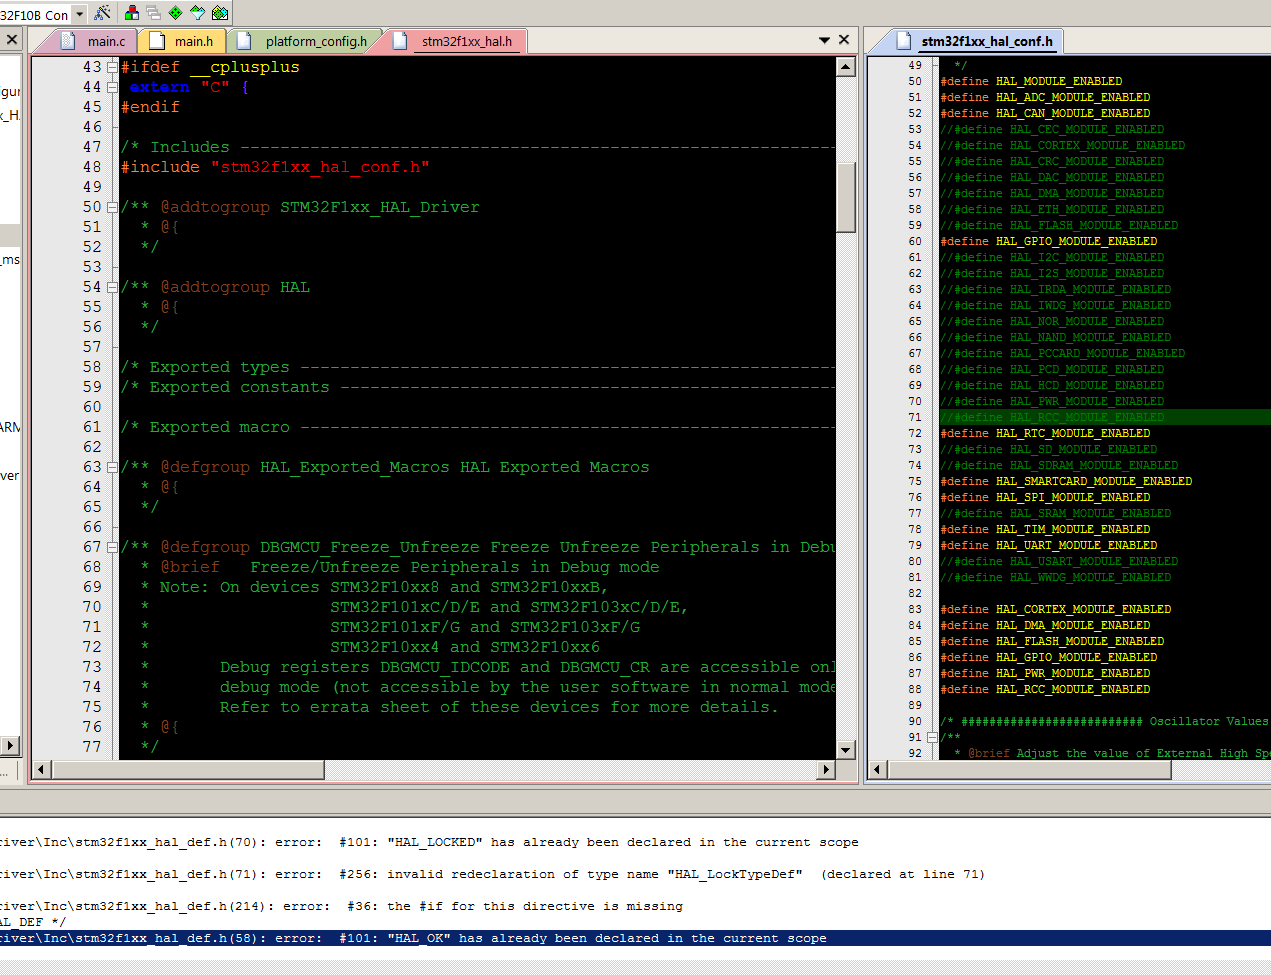Select error #36 missing #if line

[x=341, y=906]
